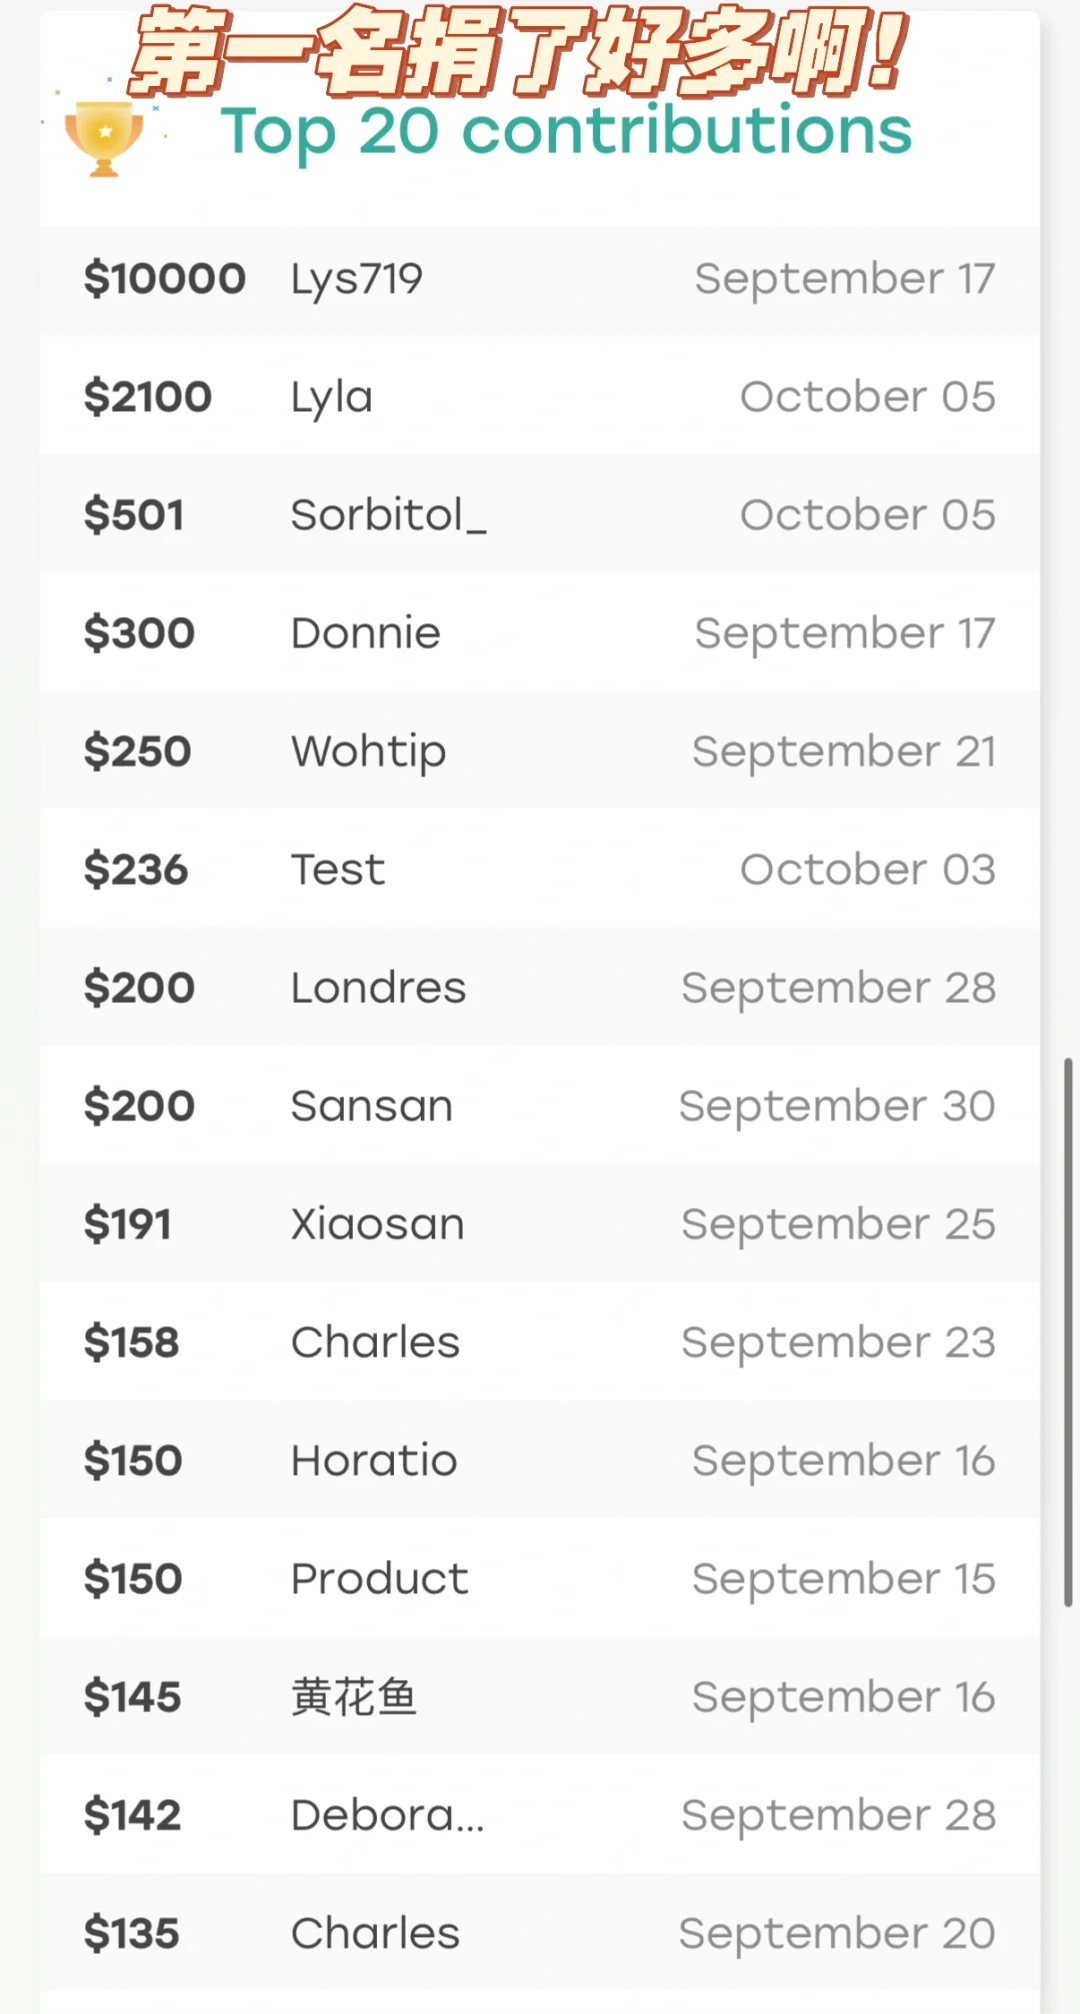Open the Product contributor name
Viewport: 1080px width, 2014px height.
pyautogui.click(x=379, y=1579)
